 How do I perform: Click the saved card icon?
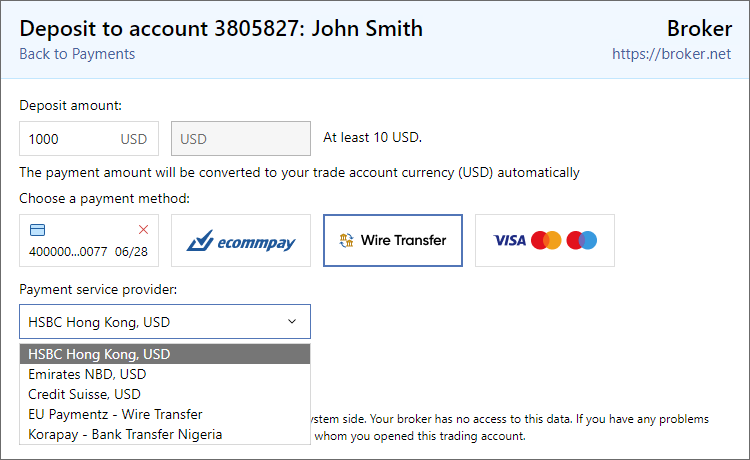coord(37,230)
